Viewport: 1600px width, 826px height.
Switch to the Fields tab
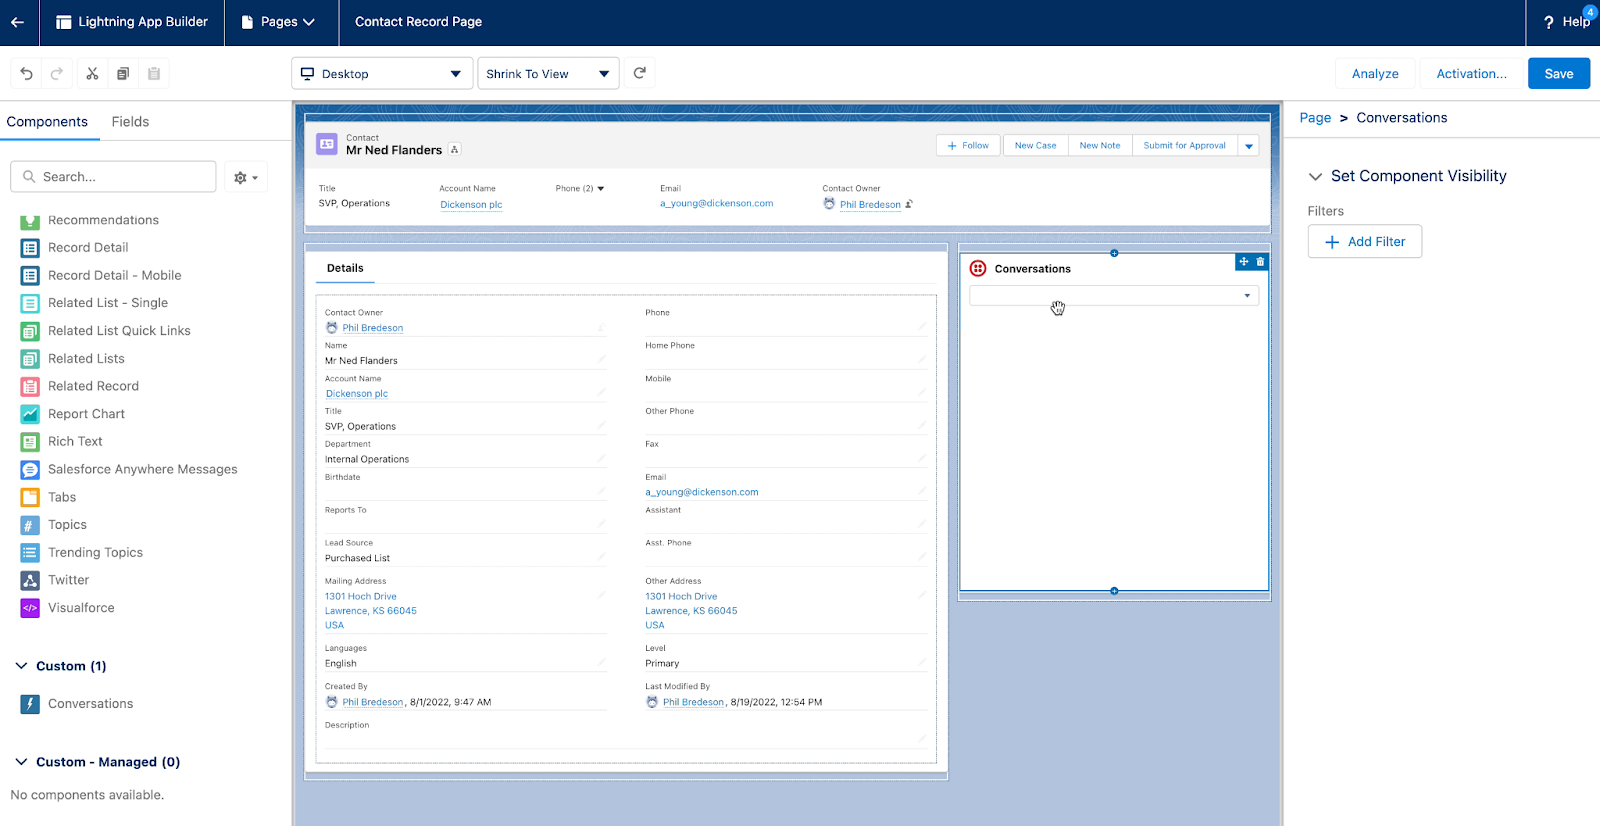coord(130,122)
